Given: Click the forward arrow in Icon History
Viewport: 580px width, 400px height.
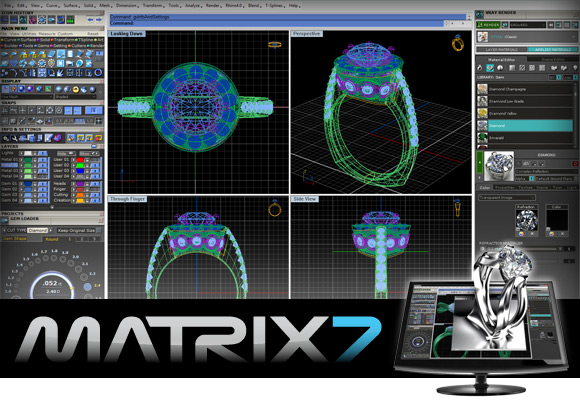Looking at the screenshot, I should pyautogui.click(x=99, y=20).
